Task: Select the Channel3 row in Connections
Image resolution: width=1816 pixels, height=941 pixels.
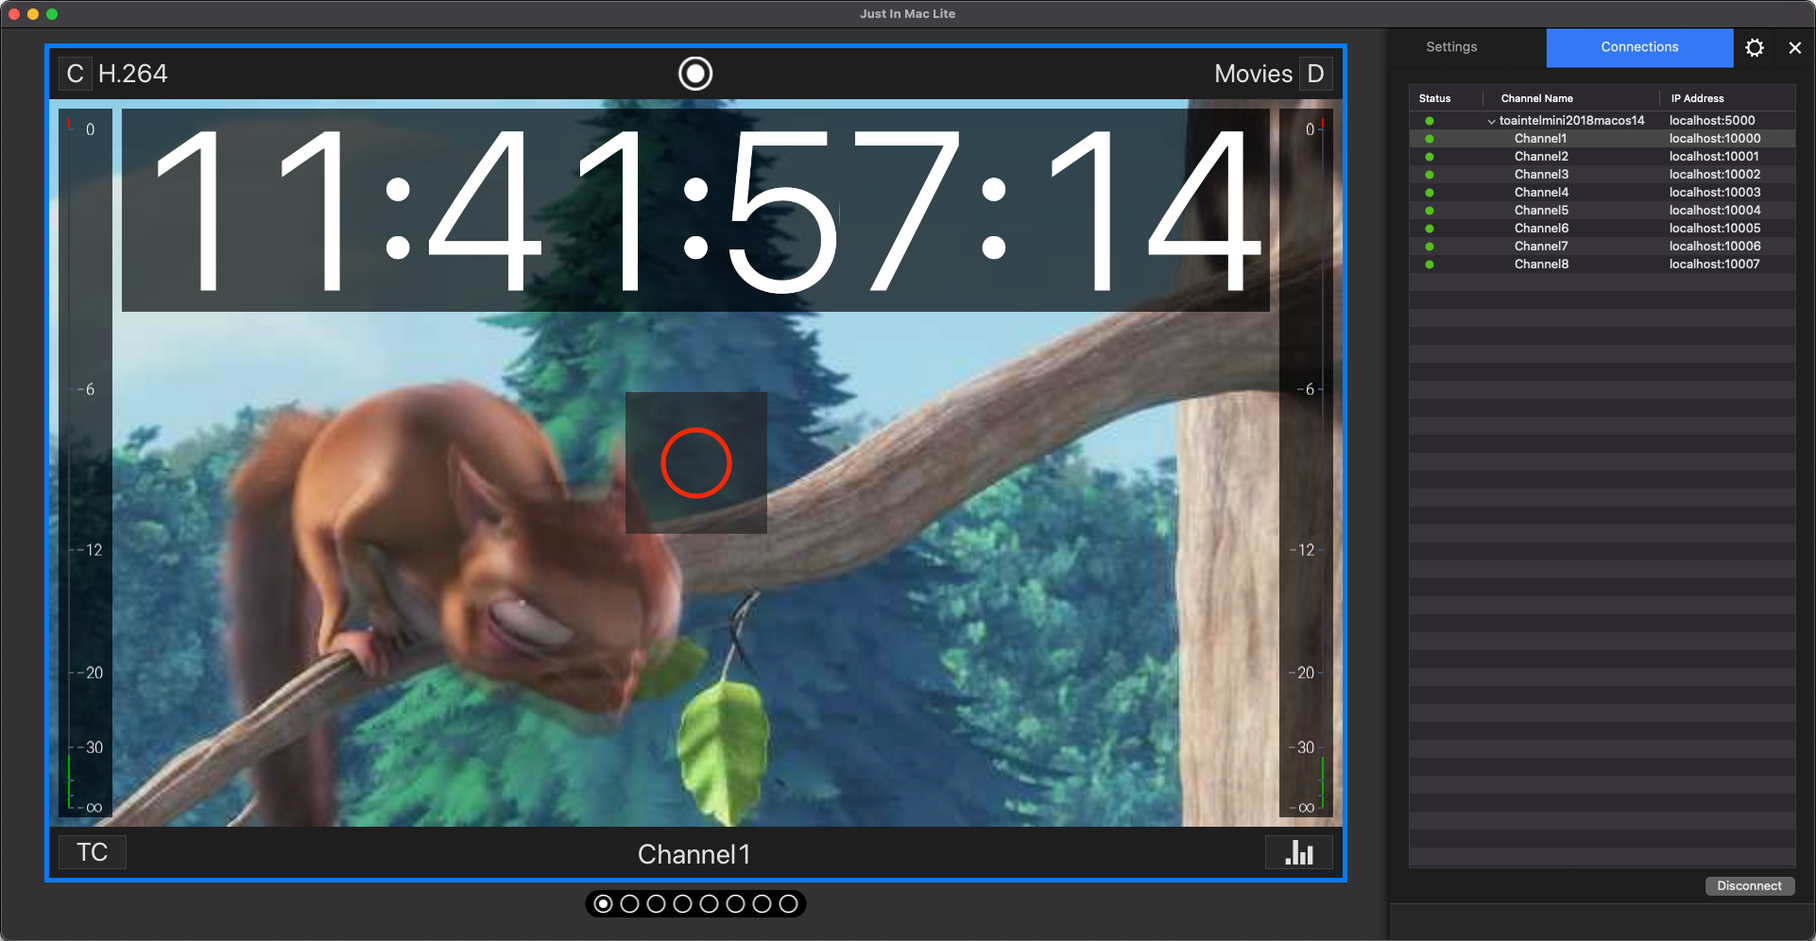Action: pyautogui.click(x=1602, y=175)
